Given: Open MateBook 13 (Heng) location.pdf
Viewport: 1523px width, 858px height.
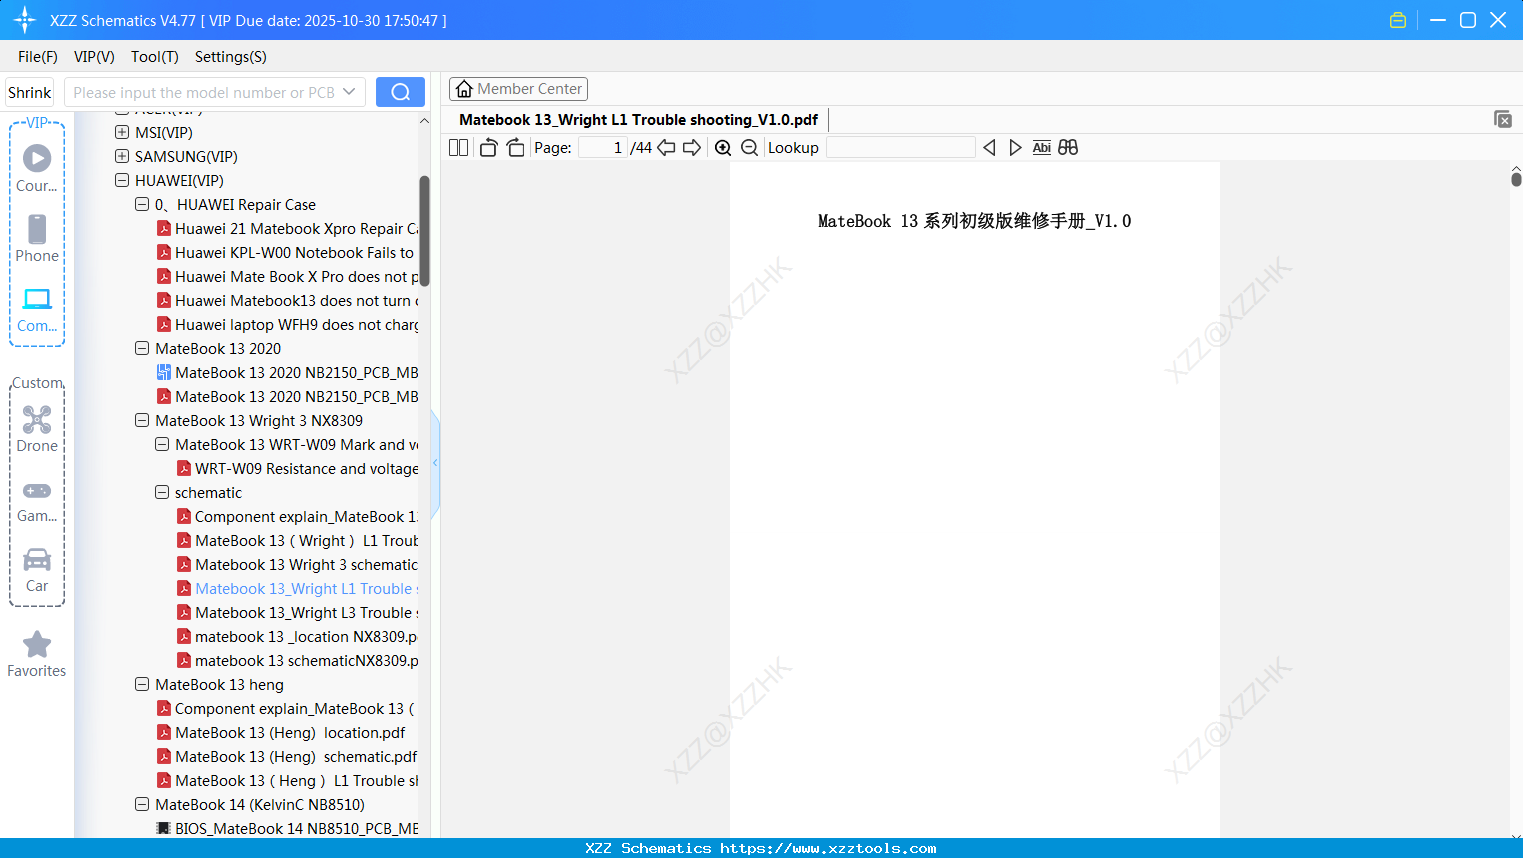Looking at the screenshot, I should click(281, 732).
